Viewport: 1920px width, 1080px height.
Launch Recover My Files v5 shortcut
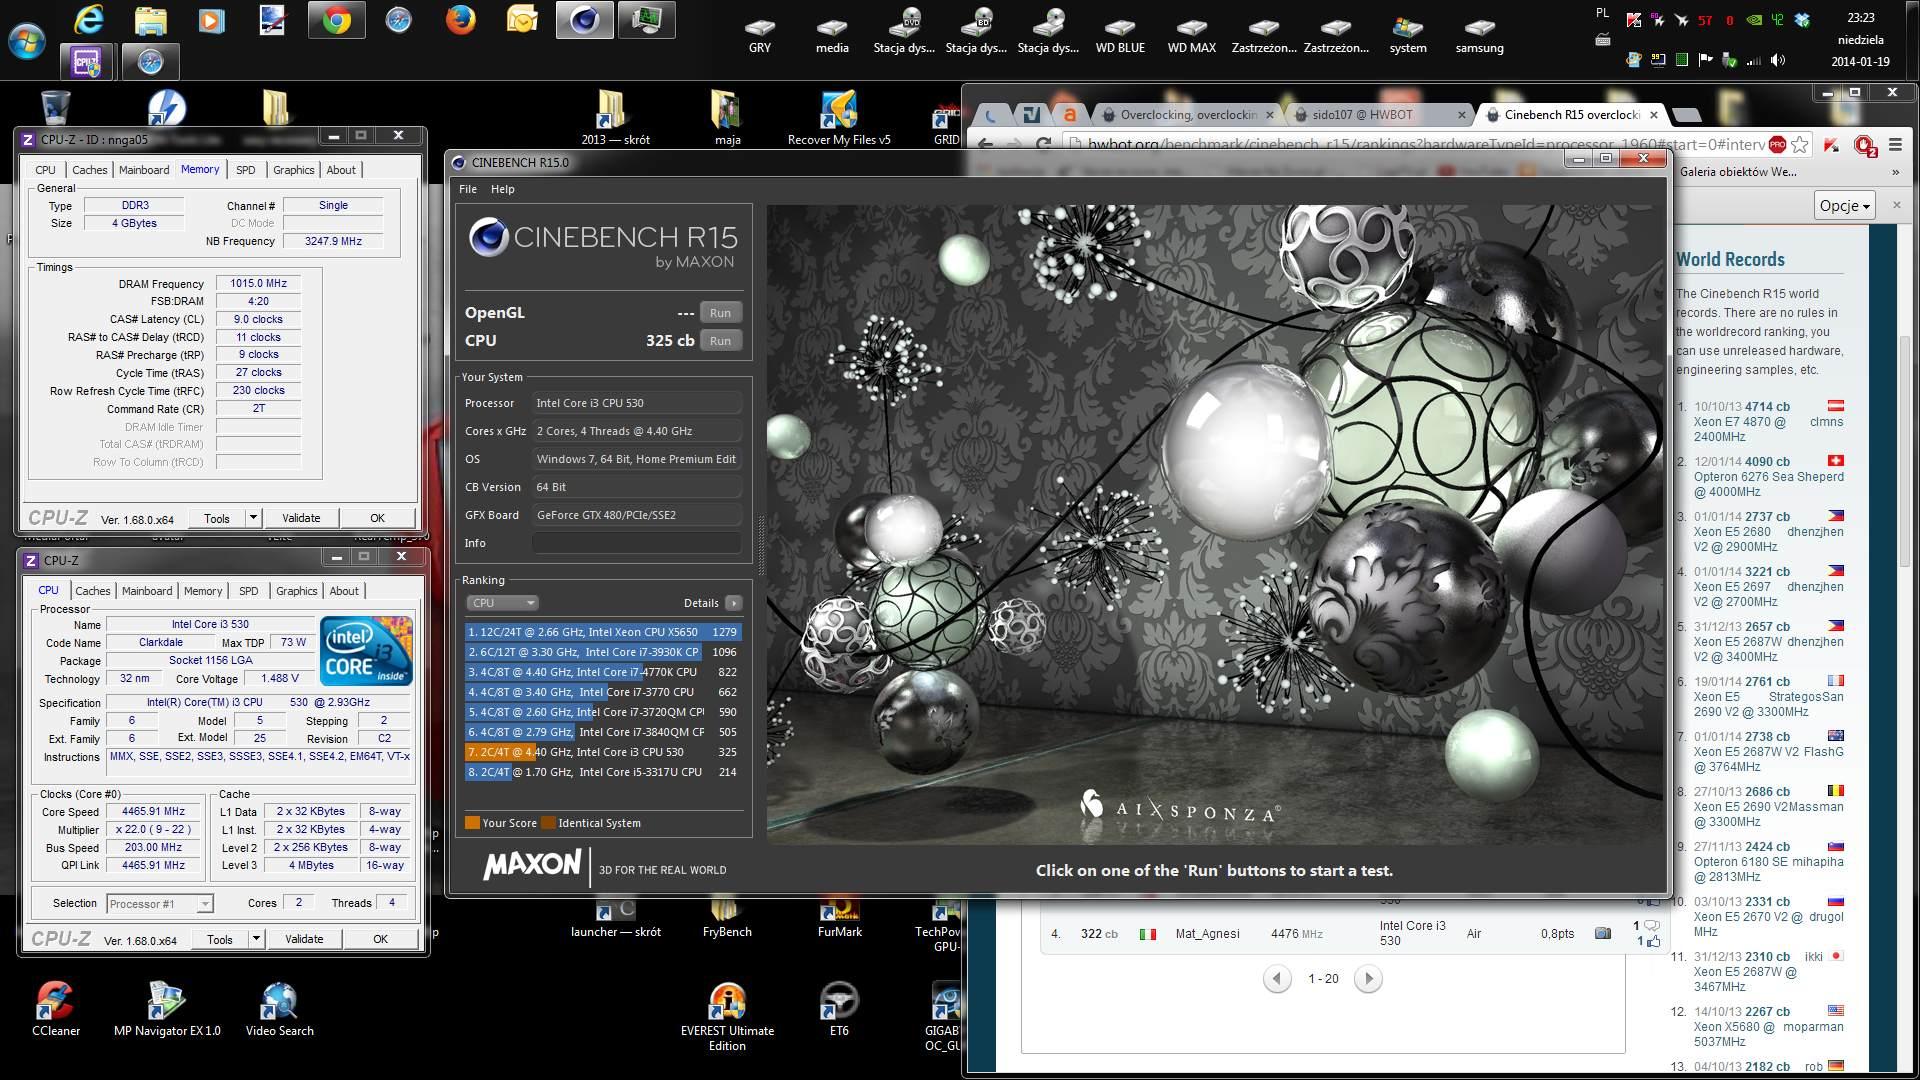coord(839,118)
